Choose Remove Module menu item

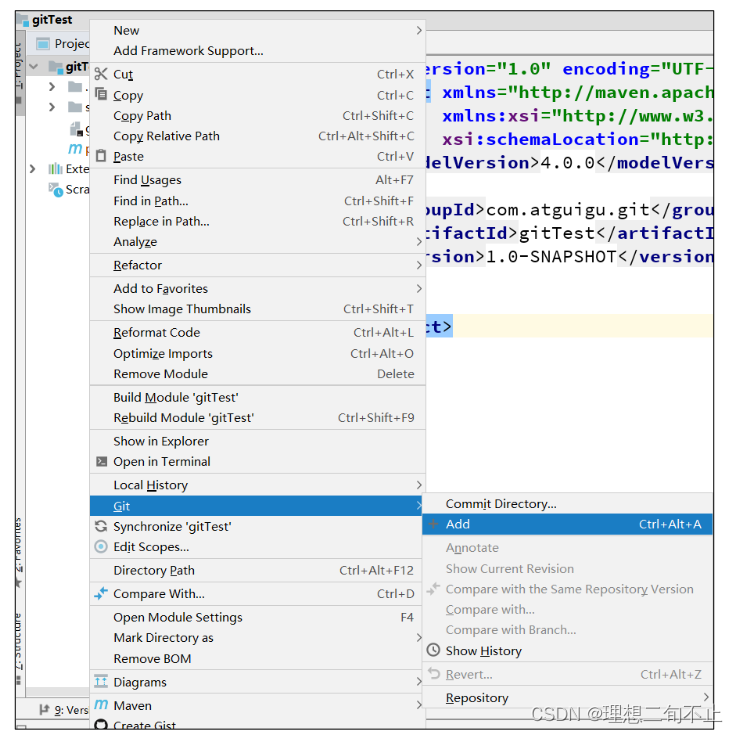point(257,374)
